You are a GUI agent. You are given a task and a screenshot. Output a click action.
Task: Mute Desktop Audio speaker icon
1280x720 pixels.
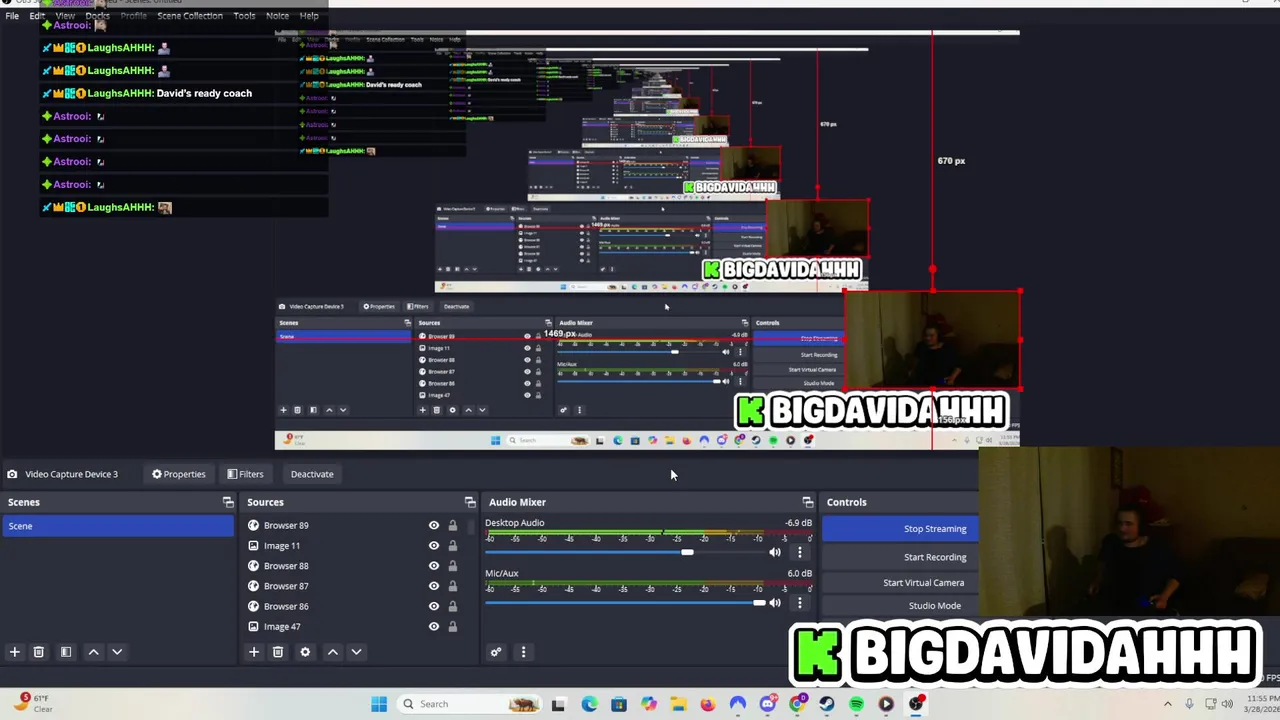point(775,552)
